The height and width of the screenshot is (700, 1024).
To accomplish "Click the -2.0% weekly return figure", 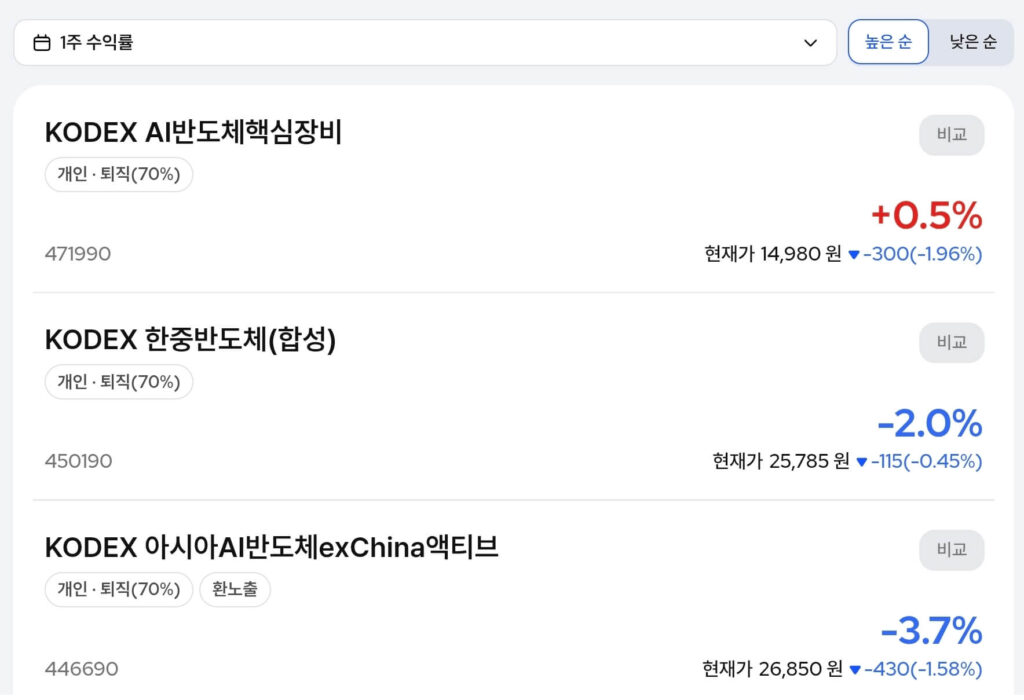I will (930, 424).
